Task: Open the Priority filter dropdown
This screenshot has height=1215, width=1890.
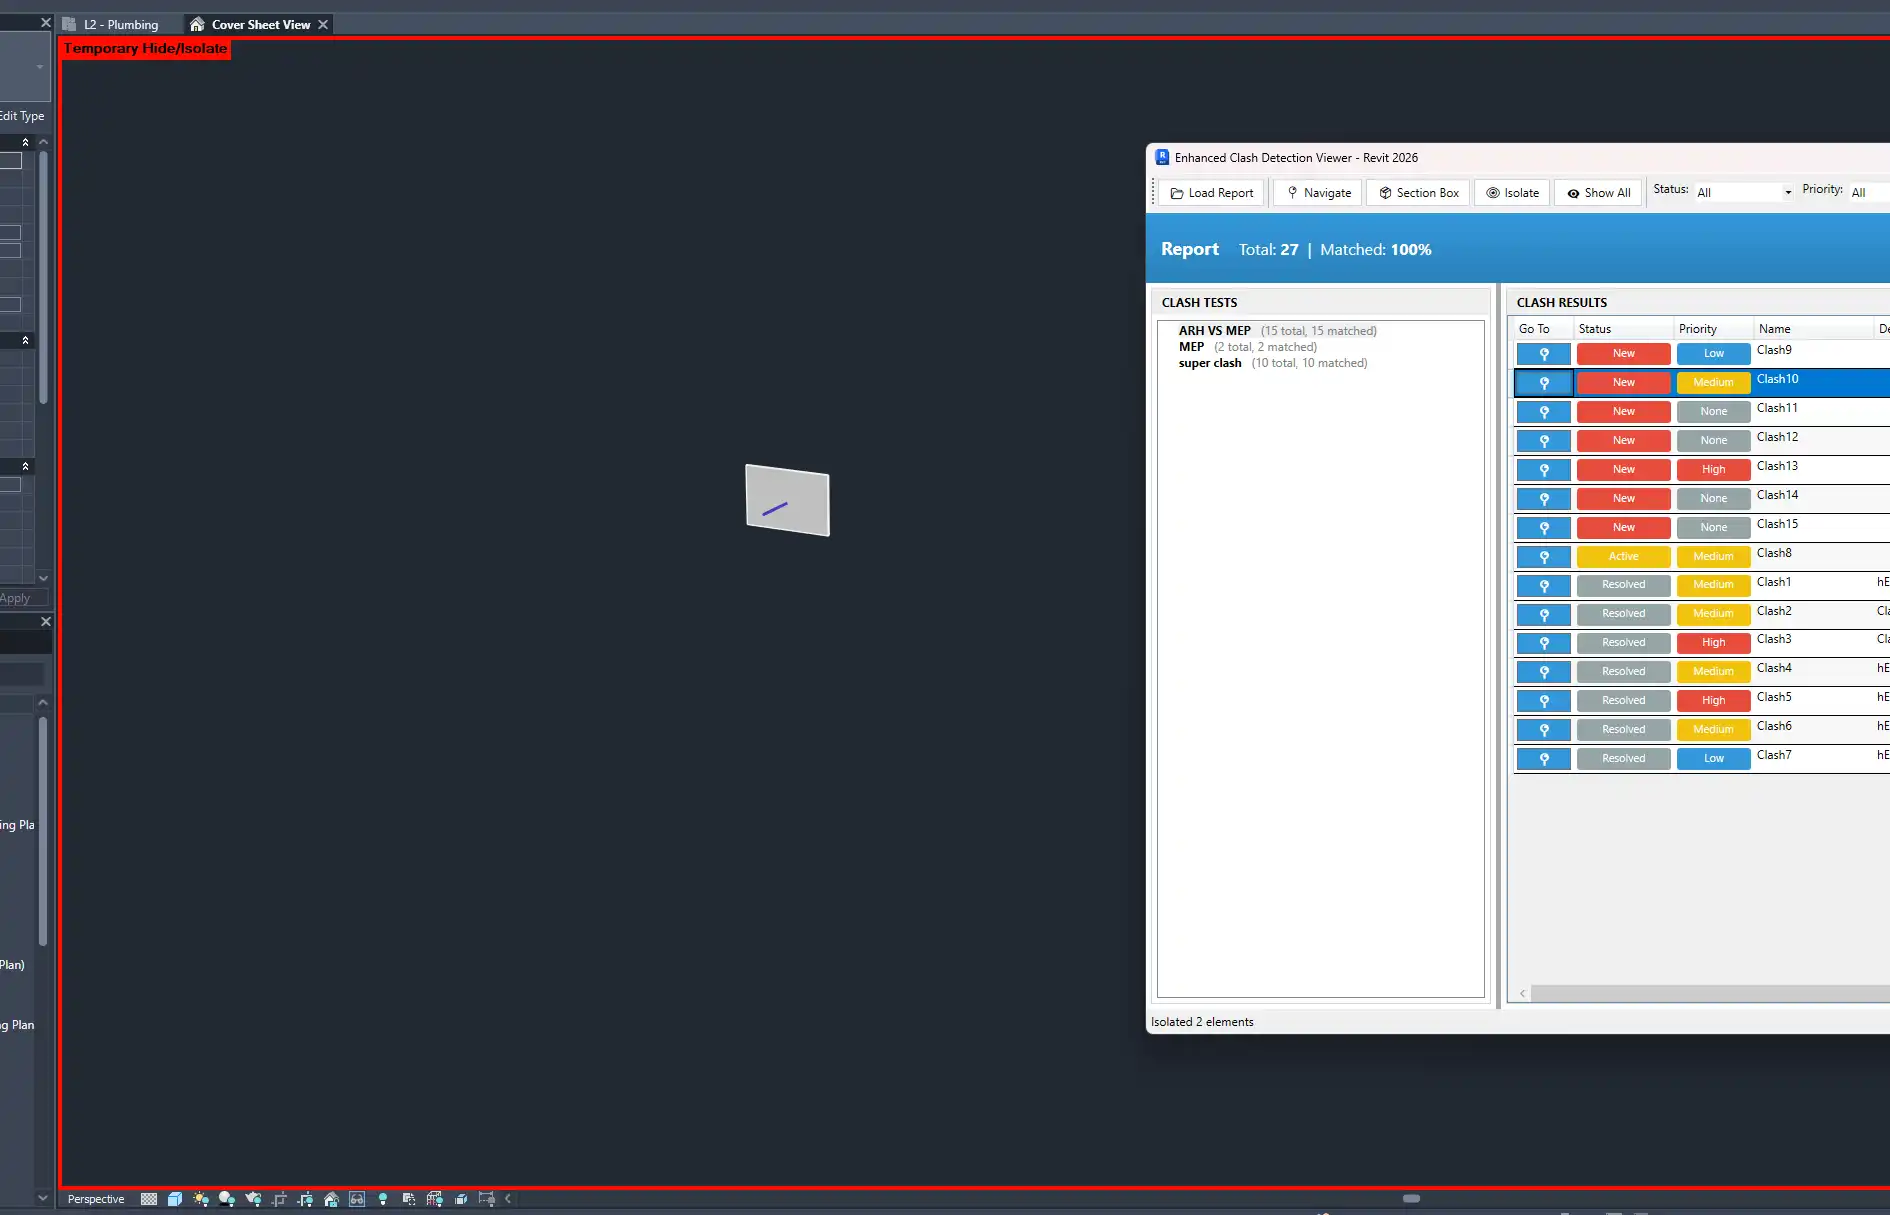Action: 1867,193
